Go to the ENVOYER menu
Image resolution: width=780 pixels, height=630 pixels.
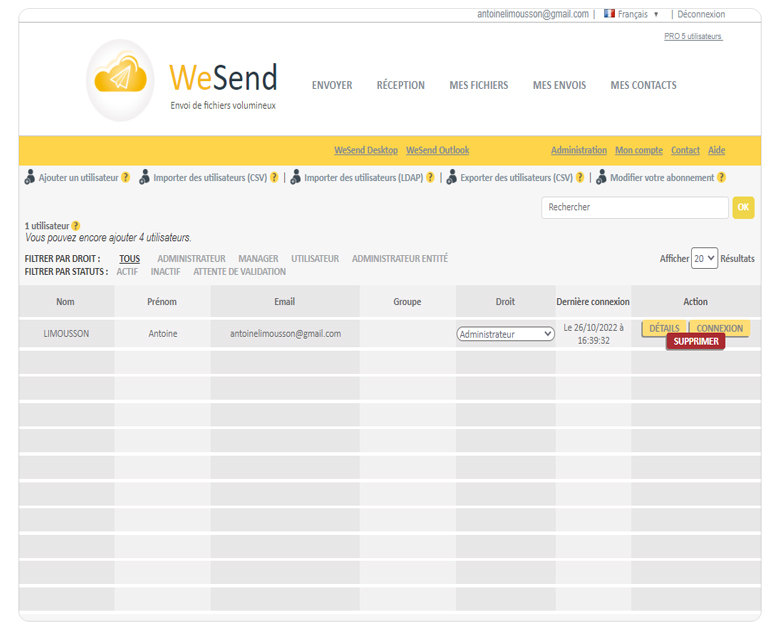coord(332,85)
